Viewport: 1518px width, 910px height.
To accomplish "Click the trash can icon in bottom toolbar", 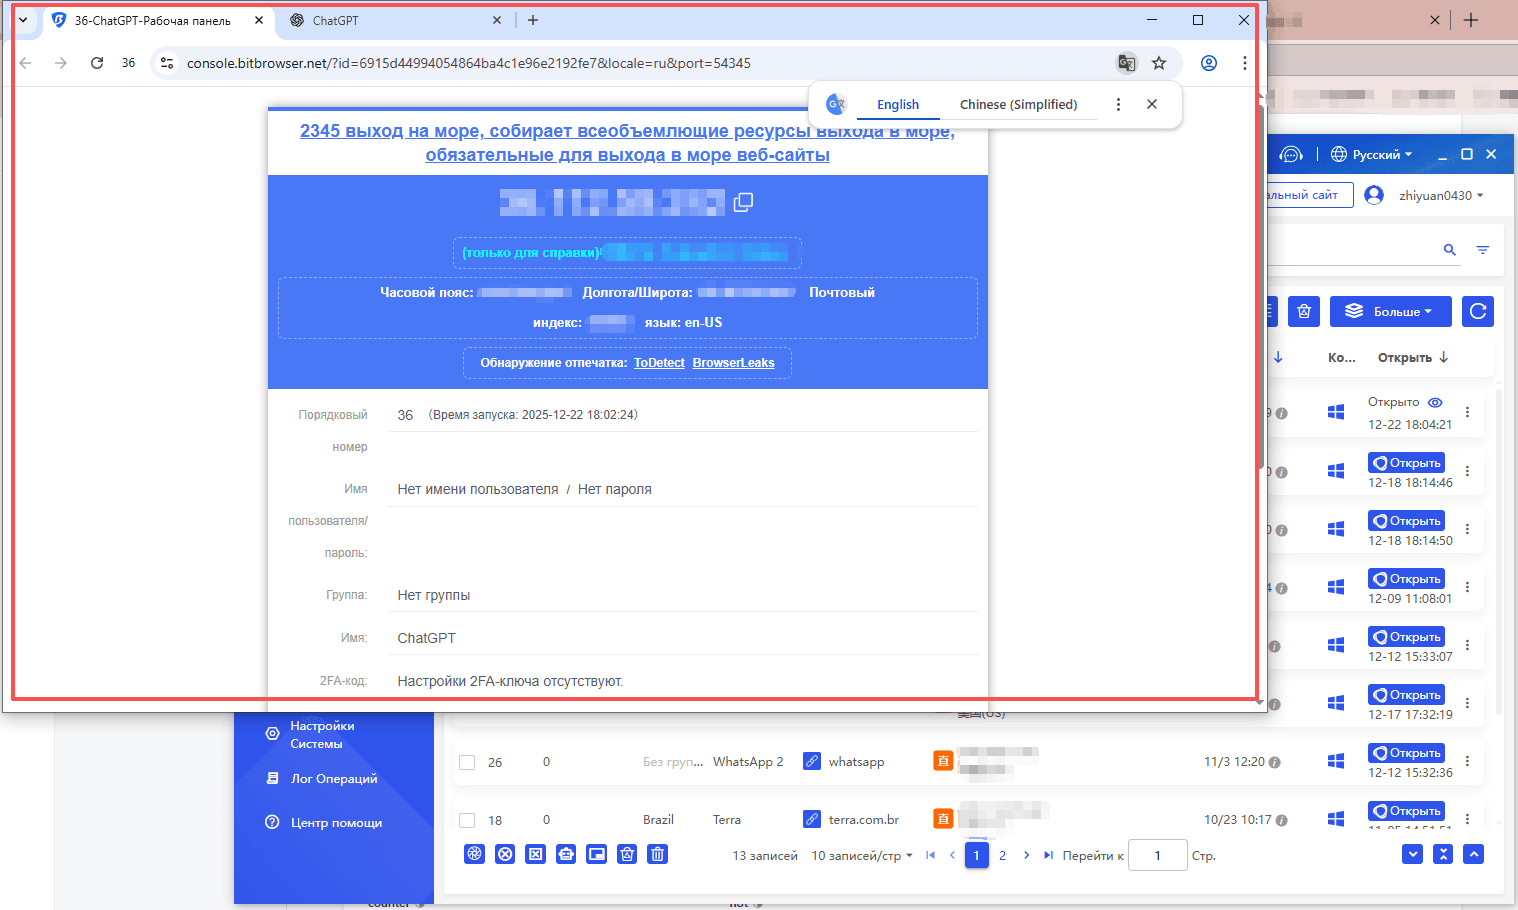I will 657,854.
